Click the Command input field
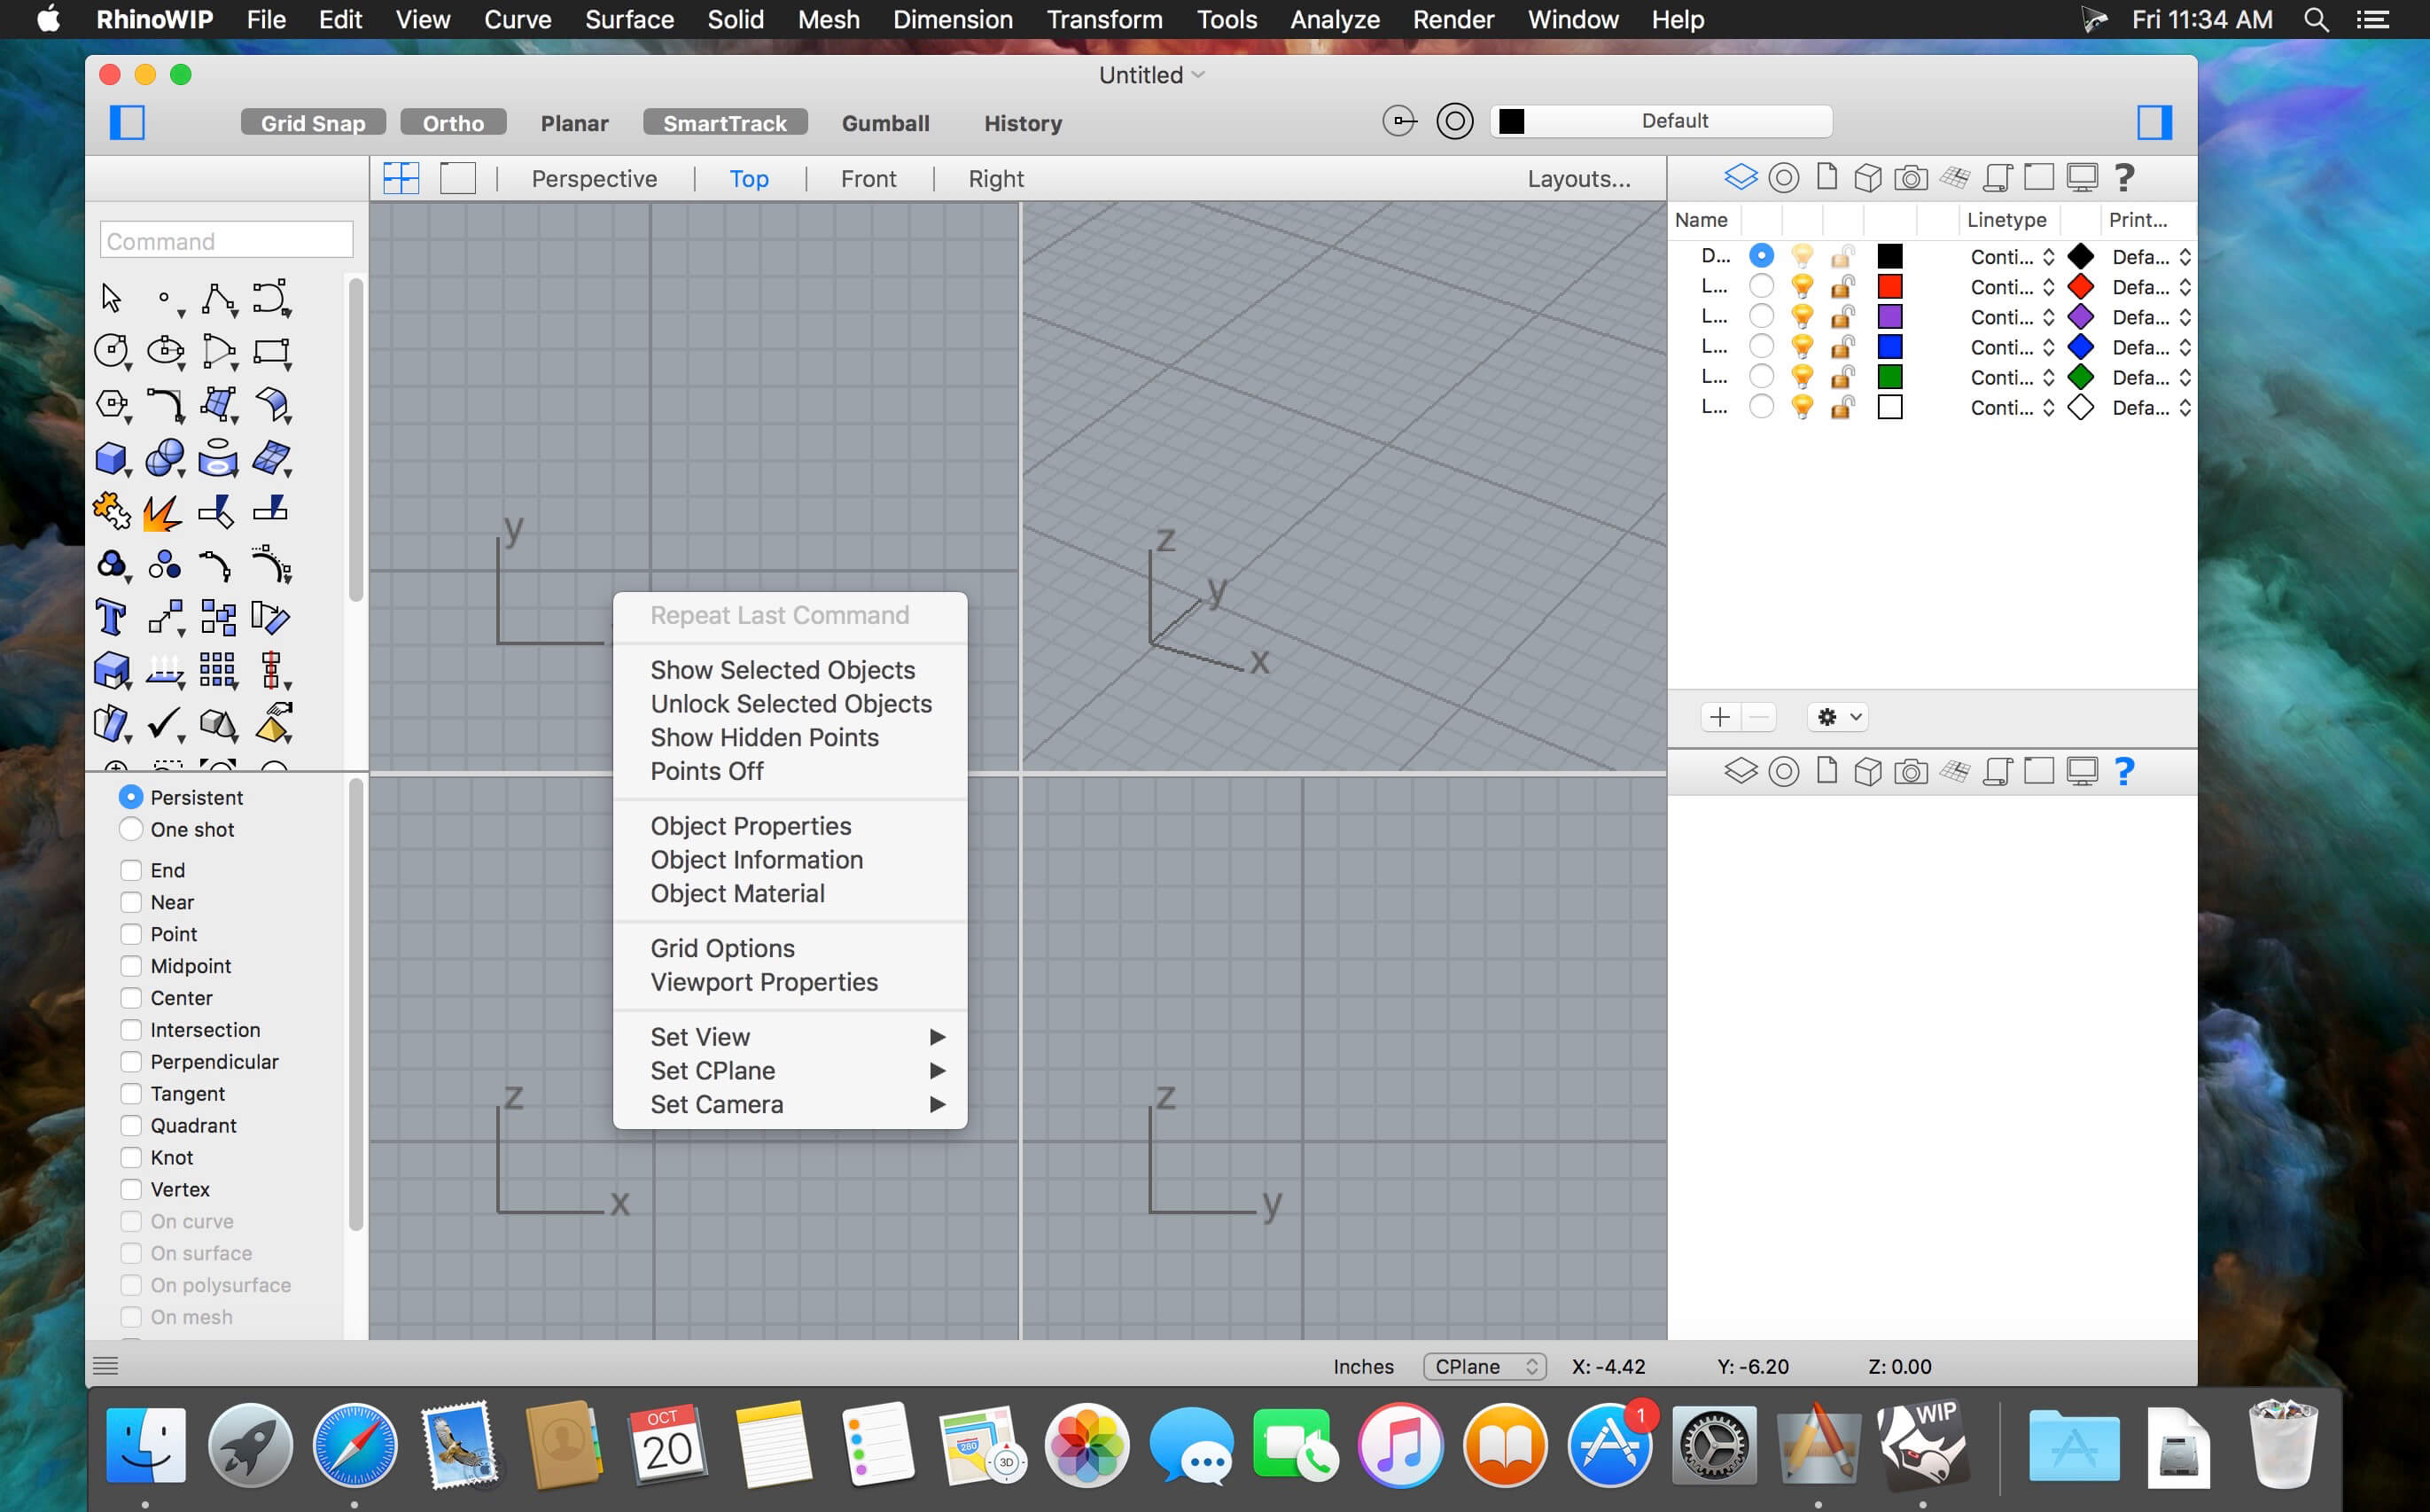 [x=227, y=240]
